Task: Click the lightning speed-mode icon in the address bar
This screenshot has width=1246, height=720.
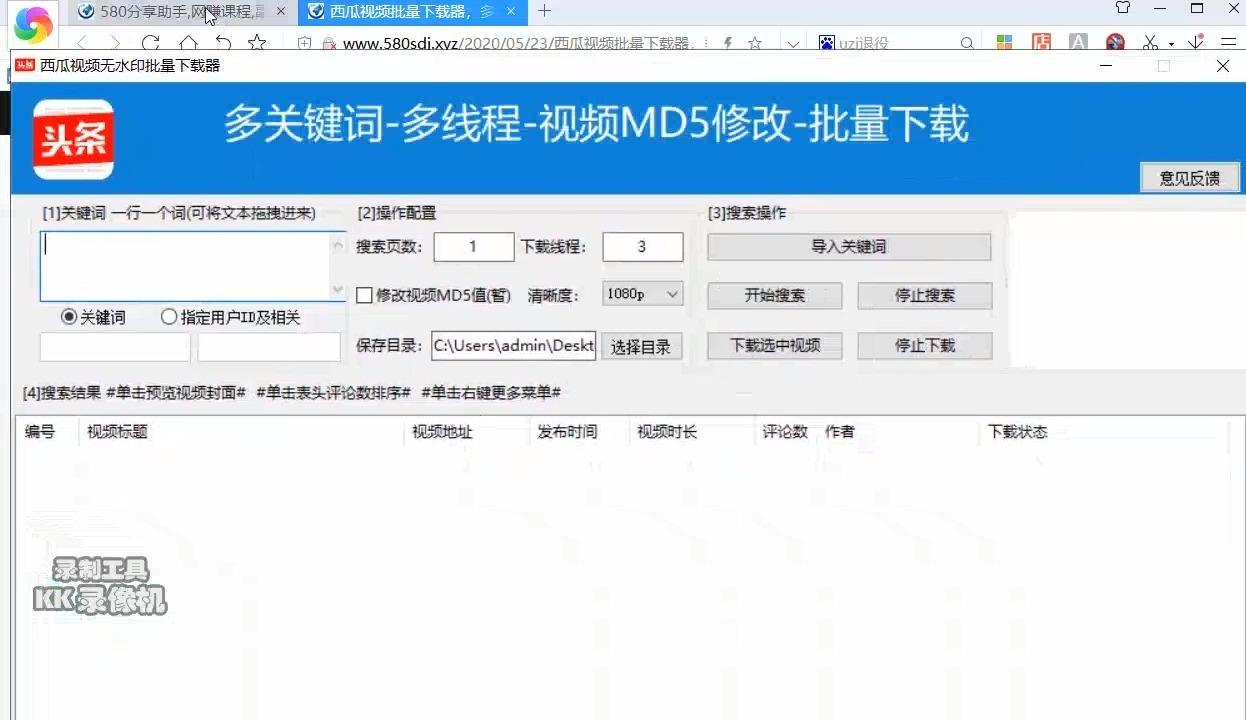Action: click(x=727, y=43)
